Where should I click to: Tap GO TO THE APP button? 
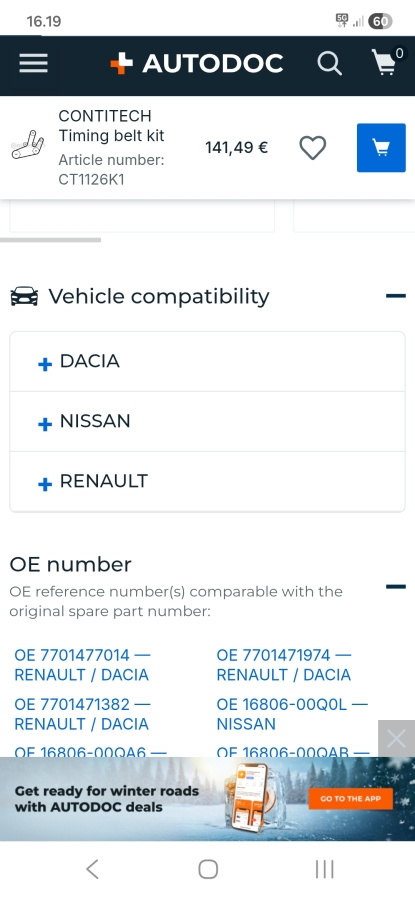pos(350,798)
